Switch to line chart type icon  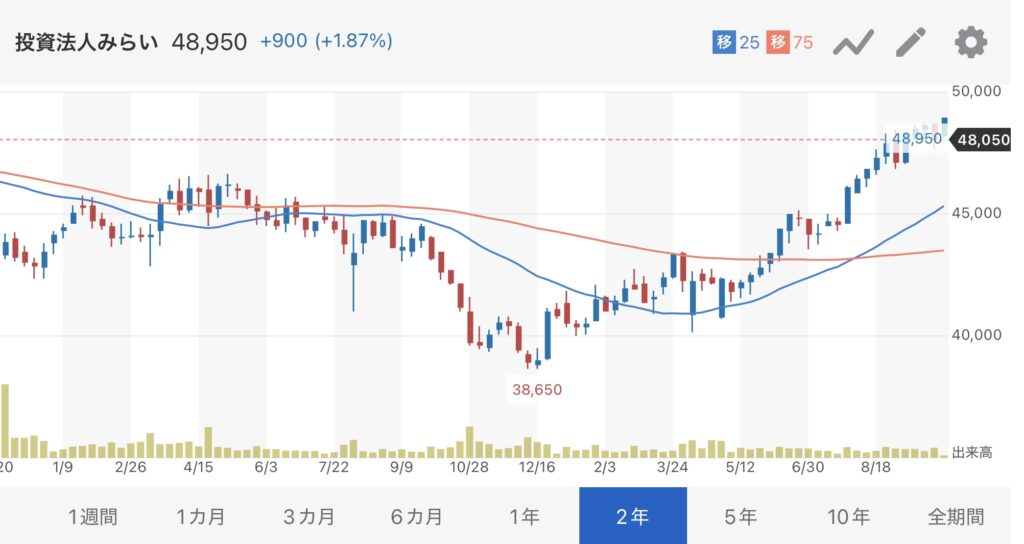tap(855, 43)
